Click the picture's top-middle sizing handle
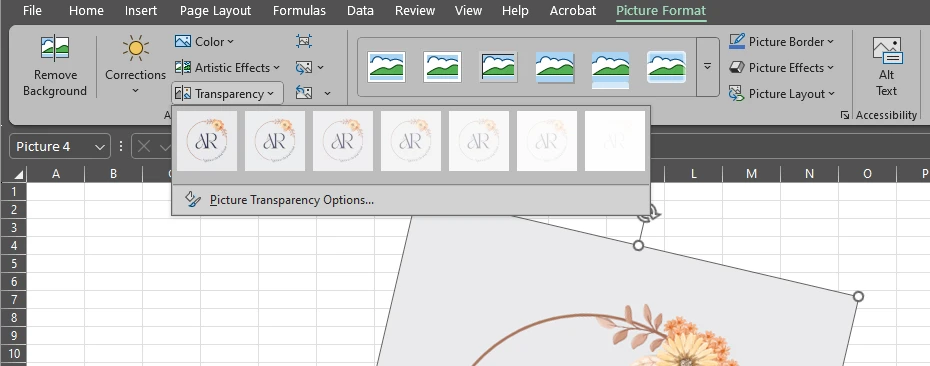This screenshot has width=930, height=366. pyautogui.click(x=638, y=245)
